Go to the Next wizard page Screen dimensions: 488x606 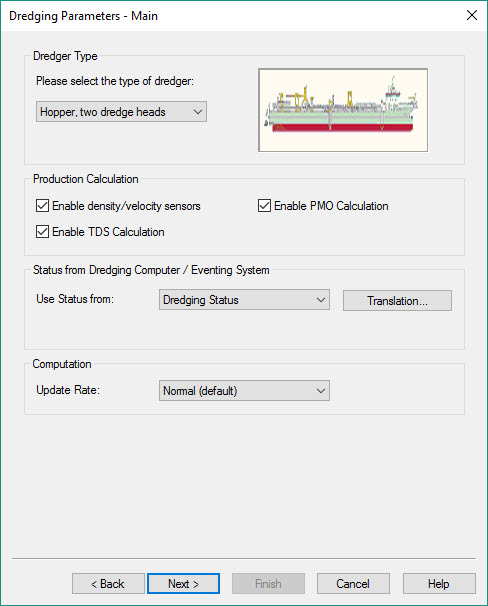click(184, 584)
